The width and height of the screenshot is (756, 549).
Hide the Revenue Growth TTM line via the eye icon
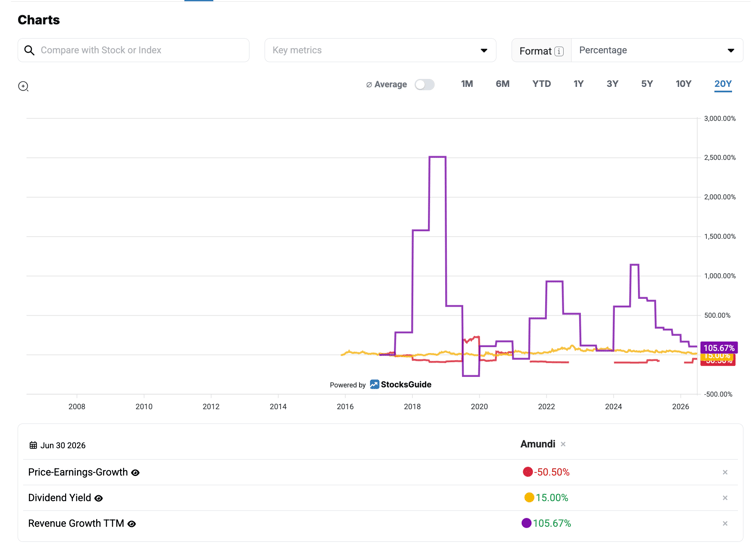132,524
